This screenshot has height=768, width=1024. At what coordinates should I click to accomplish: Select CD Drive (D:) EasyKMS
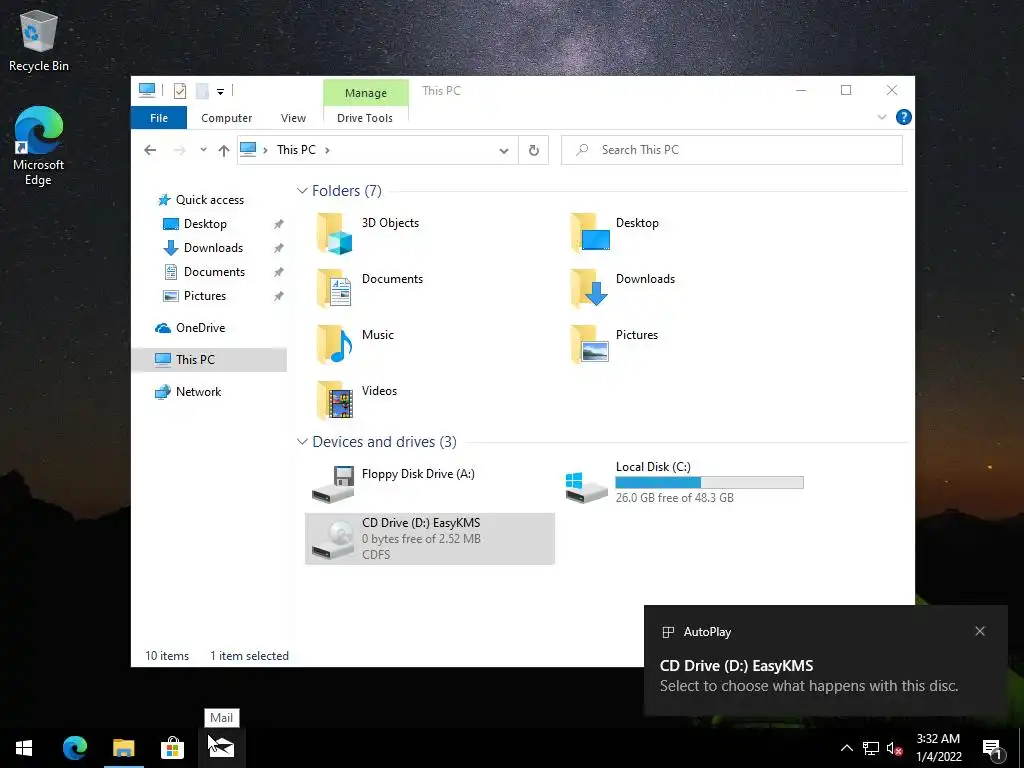coord(430,539)
